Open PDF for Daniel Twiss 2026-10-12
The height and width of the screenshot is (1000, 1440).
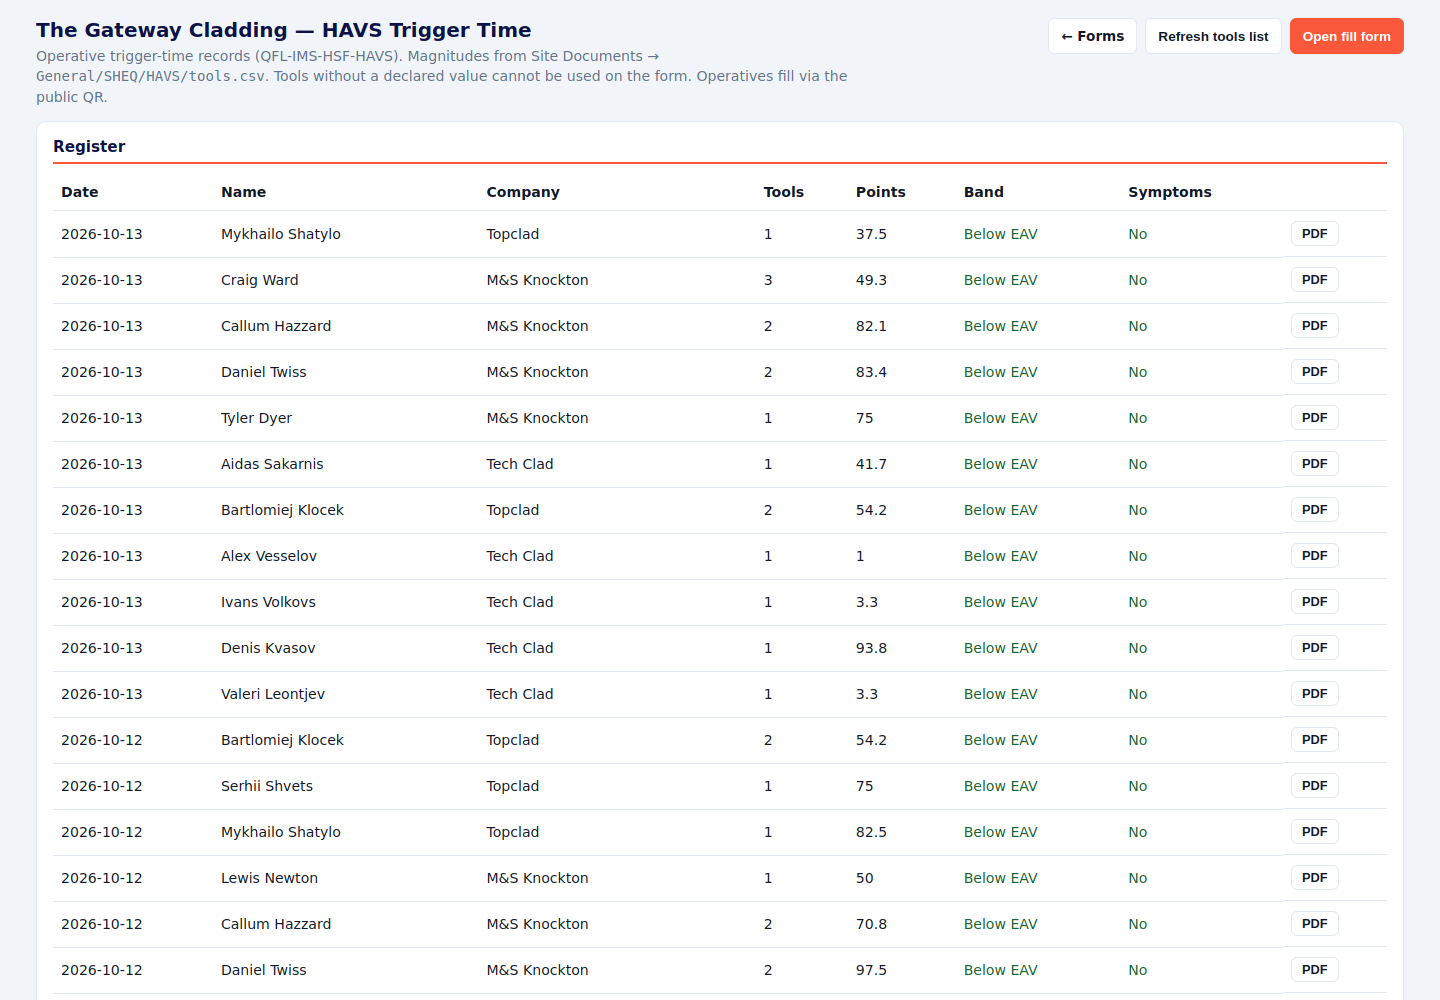coord(1314,970)
